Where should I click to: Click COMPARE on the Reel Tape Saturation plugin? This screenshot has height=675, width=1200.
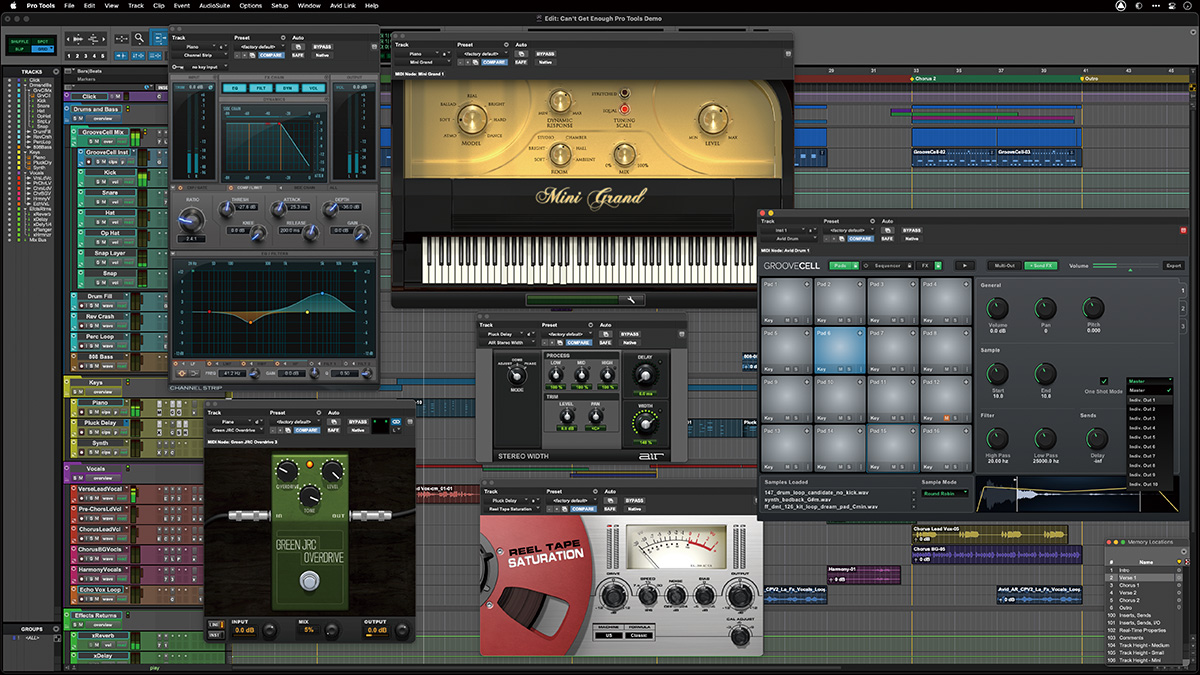coord(583,509)
